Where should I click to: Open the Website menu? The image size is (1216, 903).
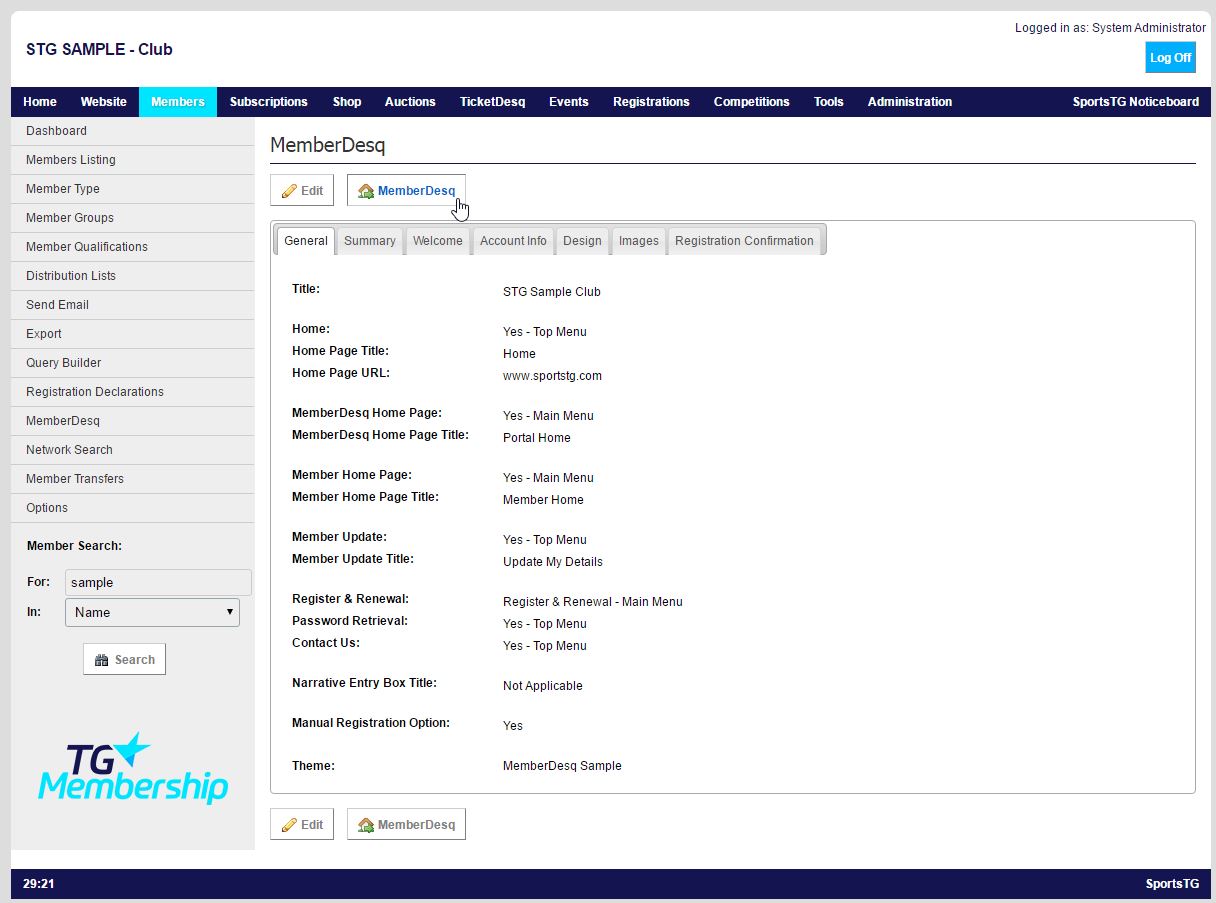(x=104, y=102)
